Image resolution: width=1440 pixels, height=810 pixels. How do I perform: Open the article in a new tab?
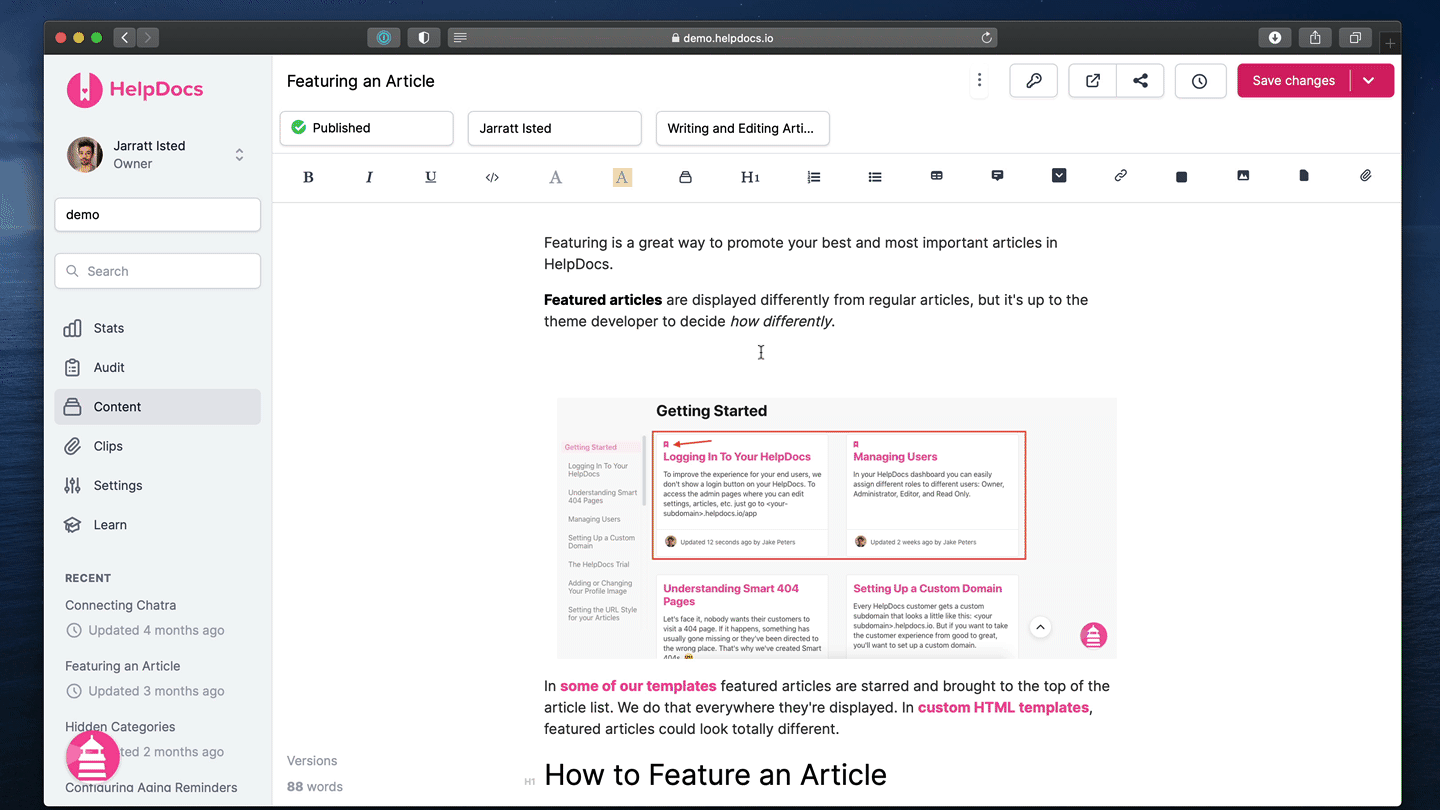pos(1093,81)
